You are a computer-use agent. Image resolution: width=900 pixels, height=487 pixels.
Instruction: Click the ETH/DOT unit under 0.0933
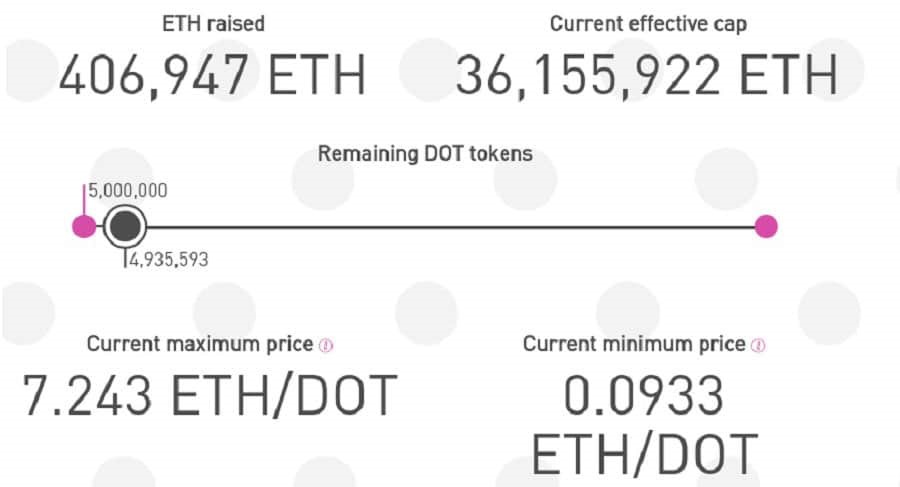point(643,453)
